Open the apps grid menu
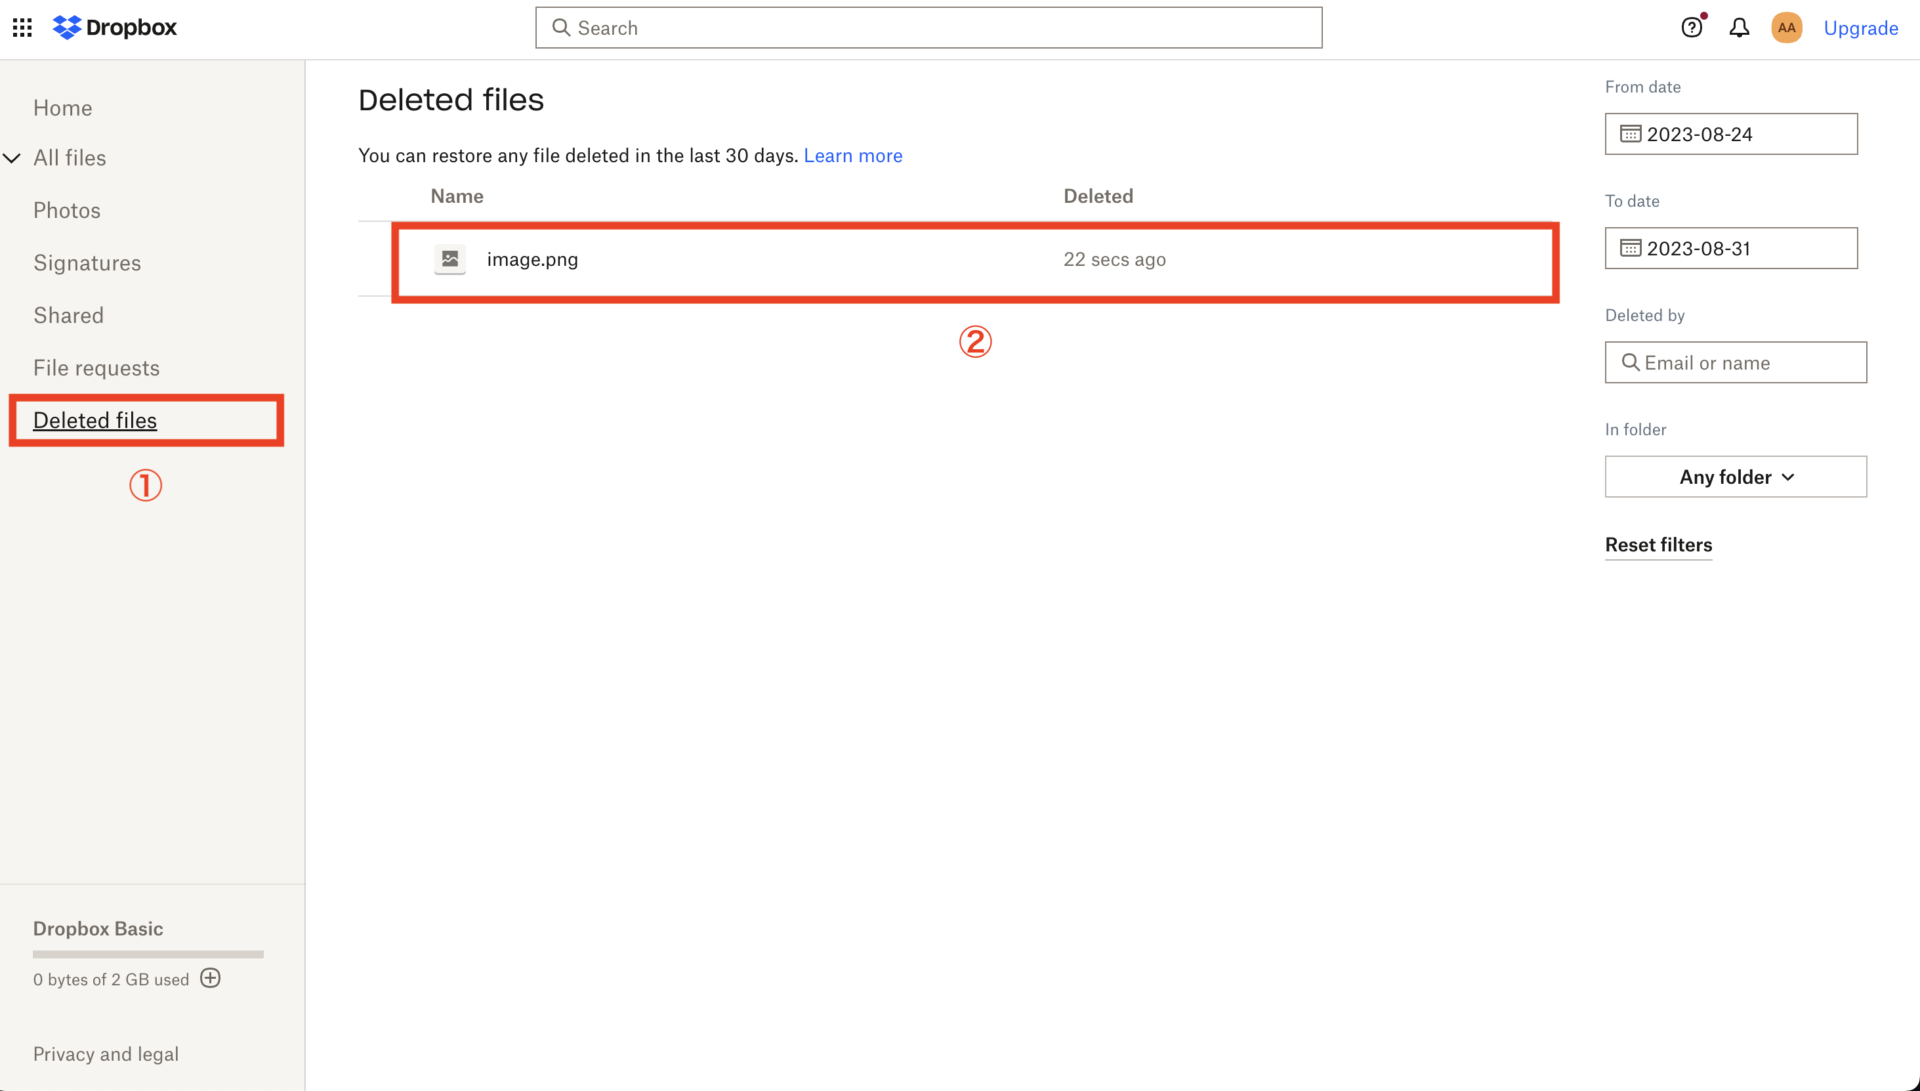The image size is (1920, 1091). (x=21, y=27)
